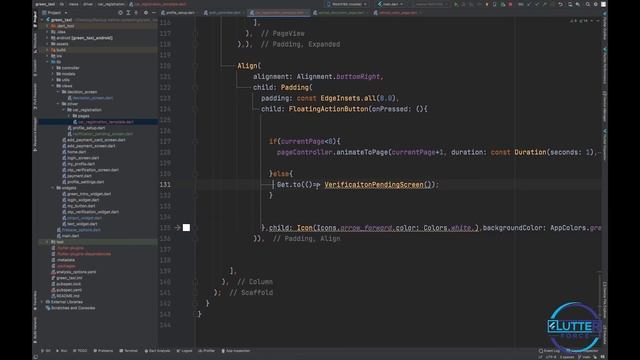Switch to the vehicle_color_page.dart tab

coord(397,13)
